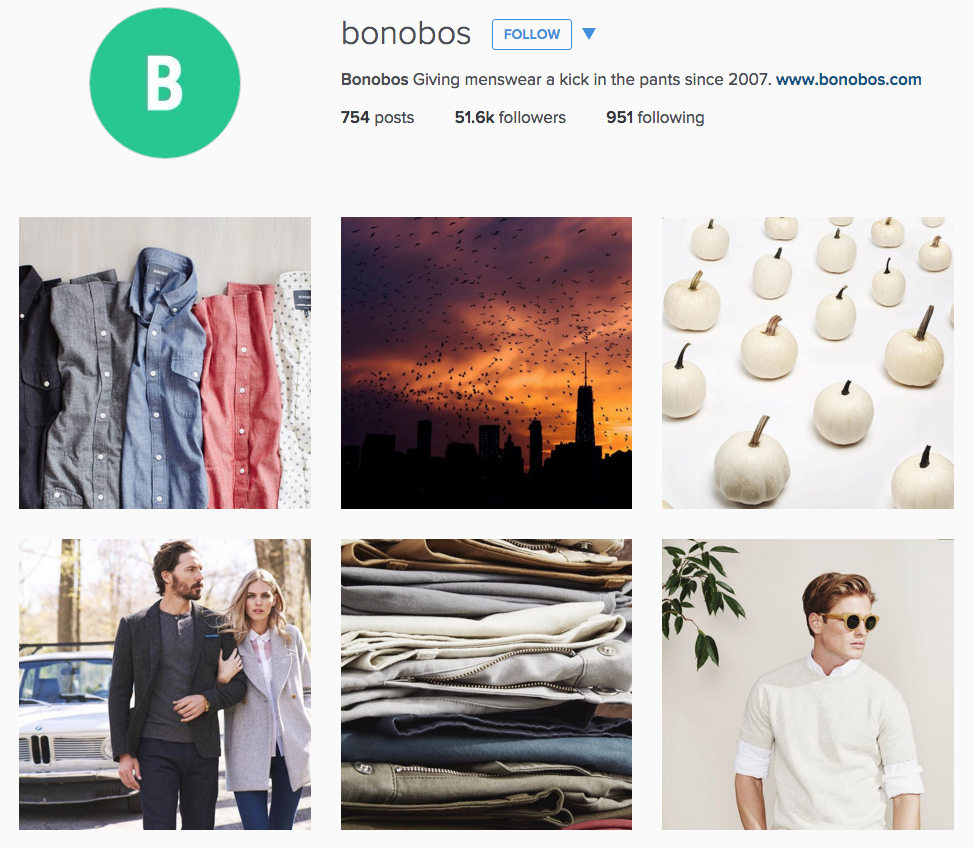Click the yellow-framed sunglasses on the model

849,620
